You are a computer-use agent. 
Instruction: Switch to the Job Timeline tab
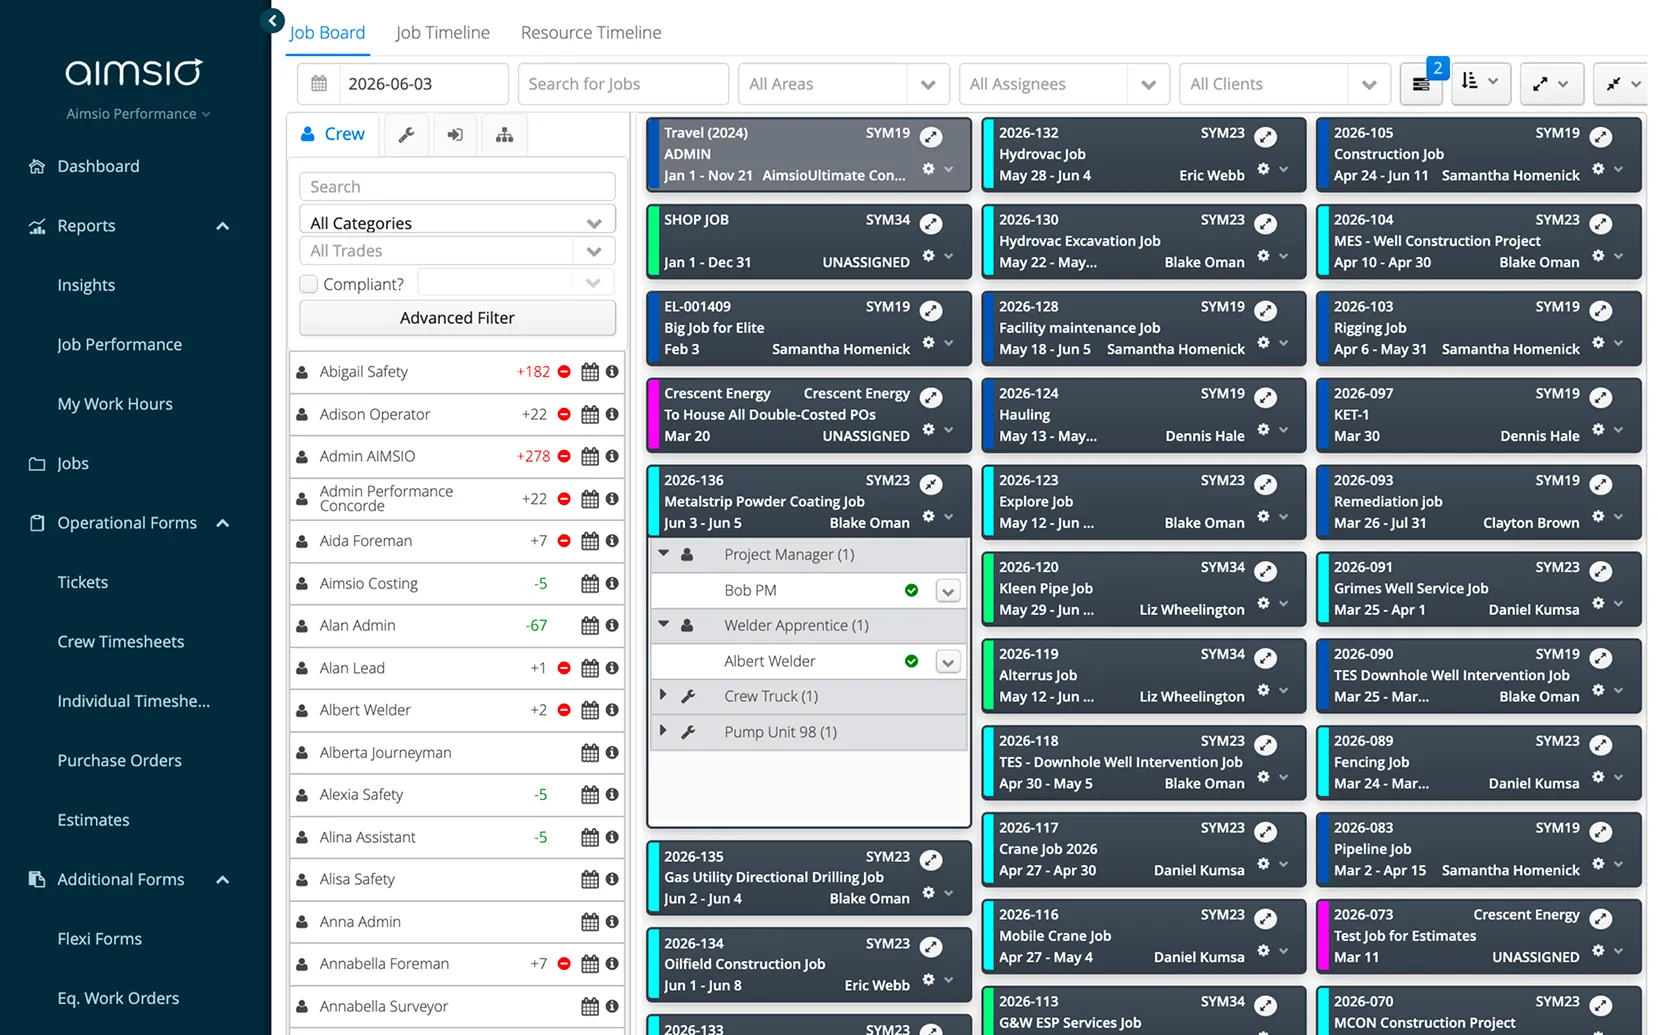point(442,32)
